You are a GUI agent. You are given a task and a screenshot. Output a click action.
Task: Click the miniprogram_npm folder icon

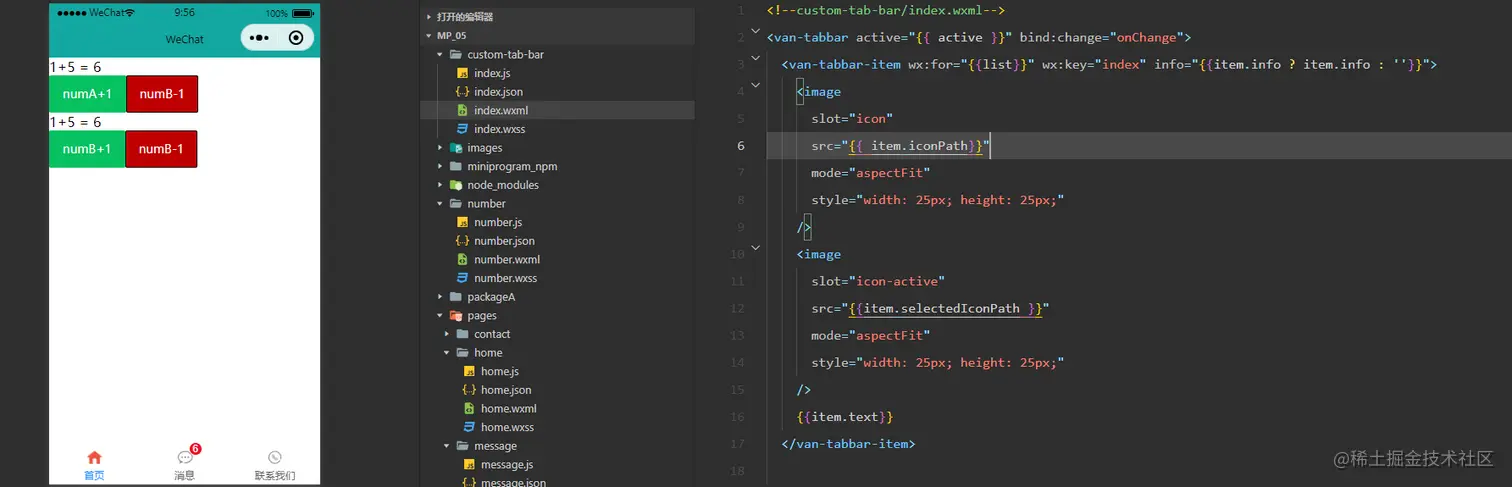pyautogui.click(x=456, y=166)
